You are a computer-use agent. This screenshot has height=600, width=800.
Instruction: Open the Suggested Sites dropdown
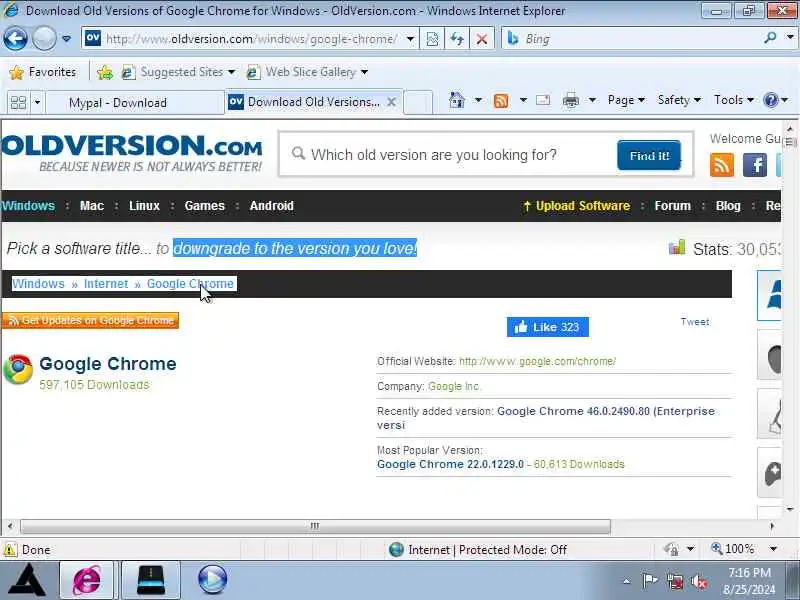(178, 72)
